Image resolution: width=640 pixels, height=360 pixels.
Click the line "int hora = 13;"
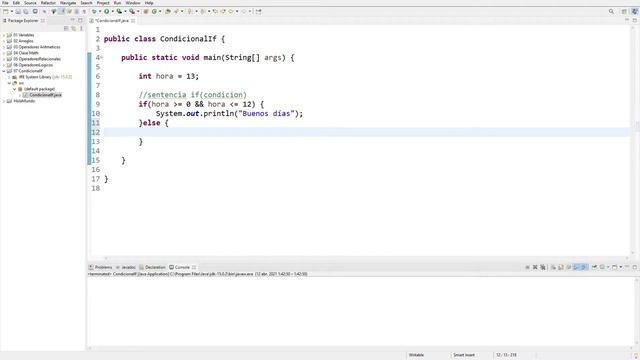pyautogui.click(x=169, y=76)
